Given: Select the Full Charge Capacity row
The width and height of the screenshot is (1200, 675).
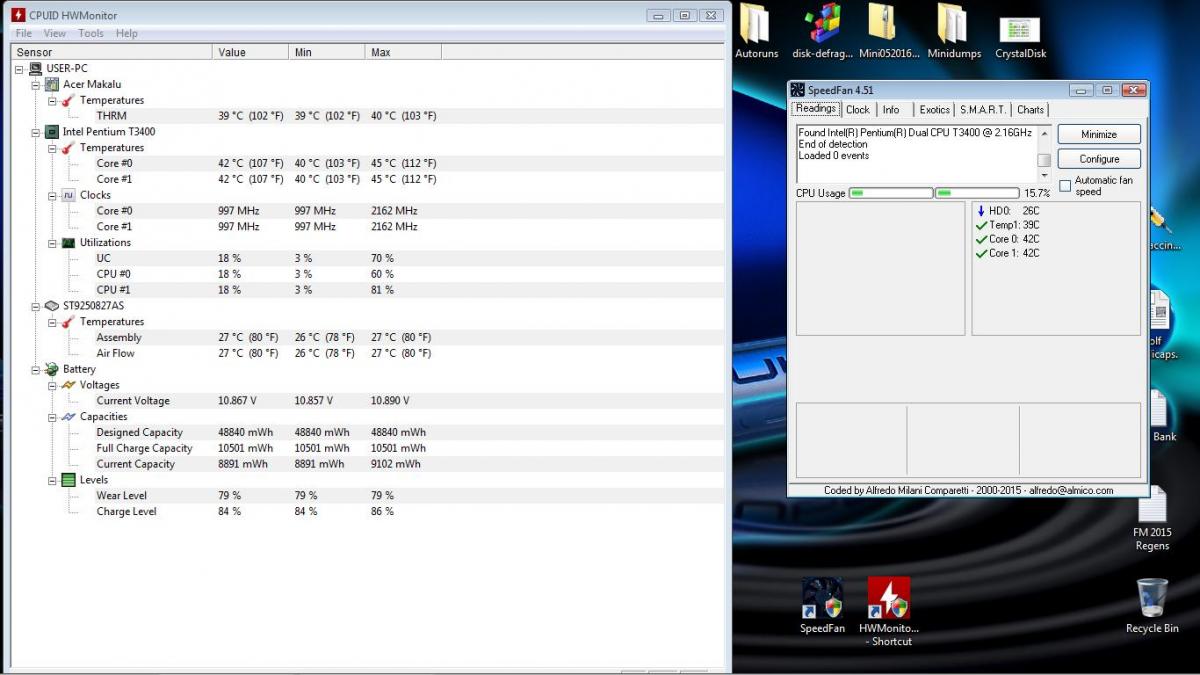Looking at the screenshot, I should click(368, 448).
